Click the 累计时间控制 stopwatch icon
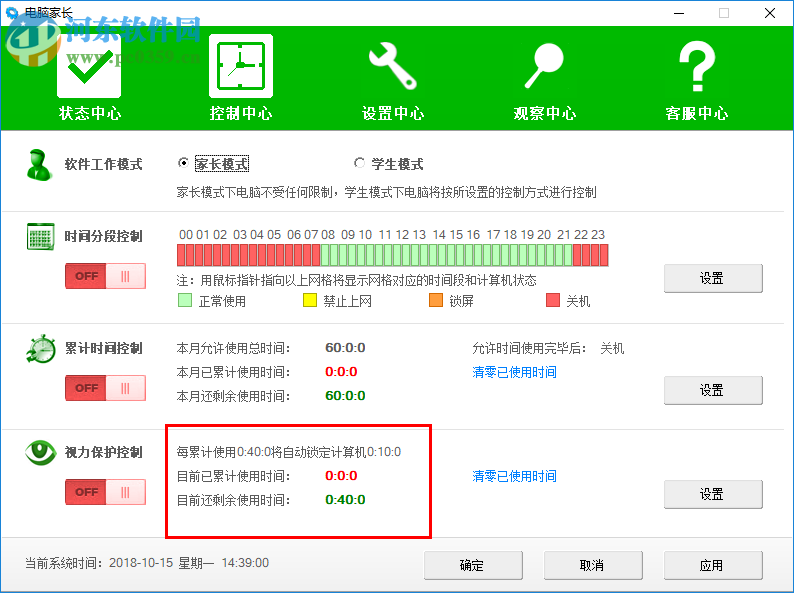Screen dimensions: 794x593 (41, 348)
